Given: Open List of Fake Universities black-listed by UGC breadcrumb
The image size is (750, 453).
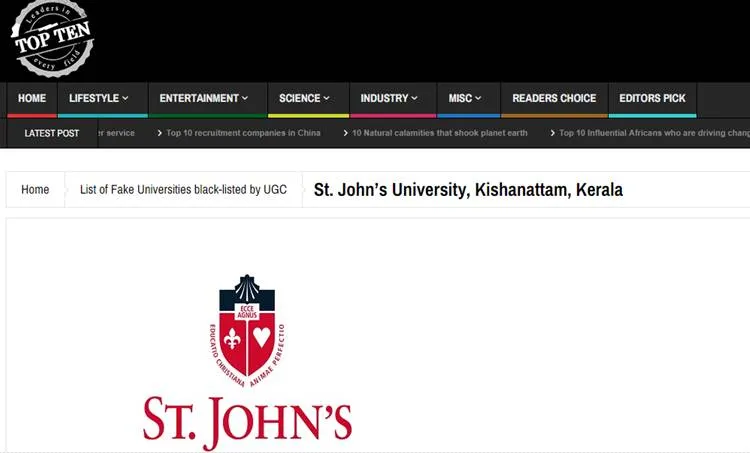Looking at the screenshot, I should coord(183,189).
